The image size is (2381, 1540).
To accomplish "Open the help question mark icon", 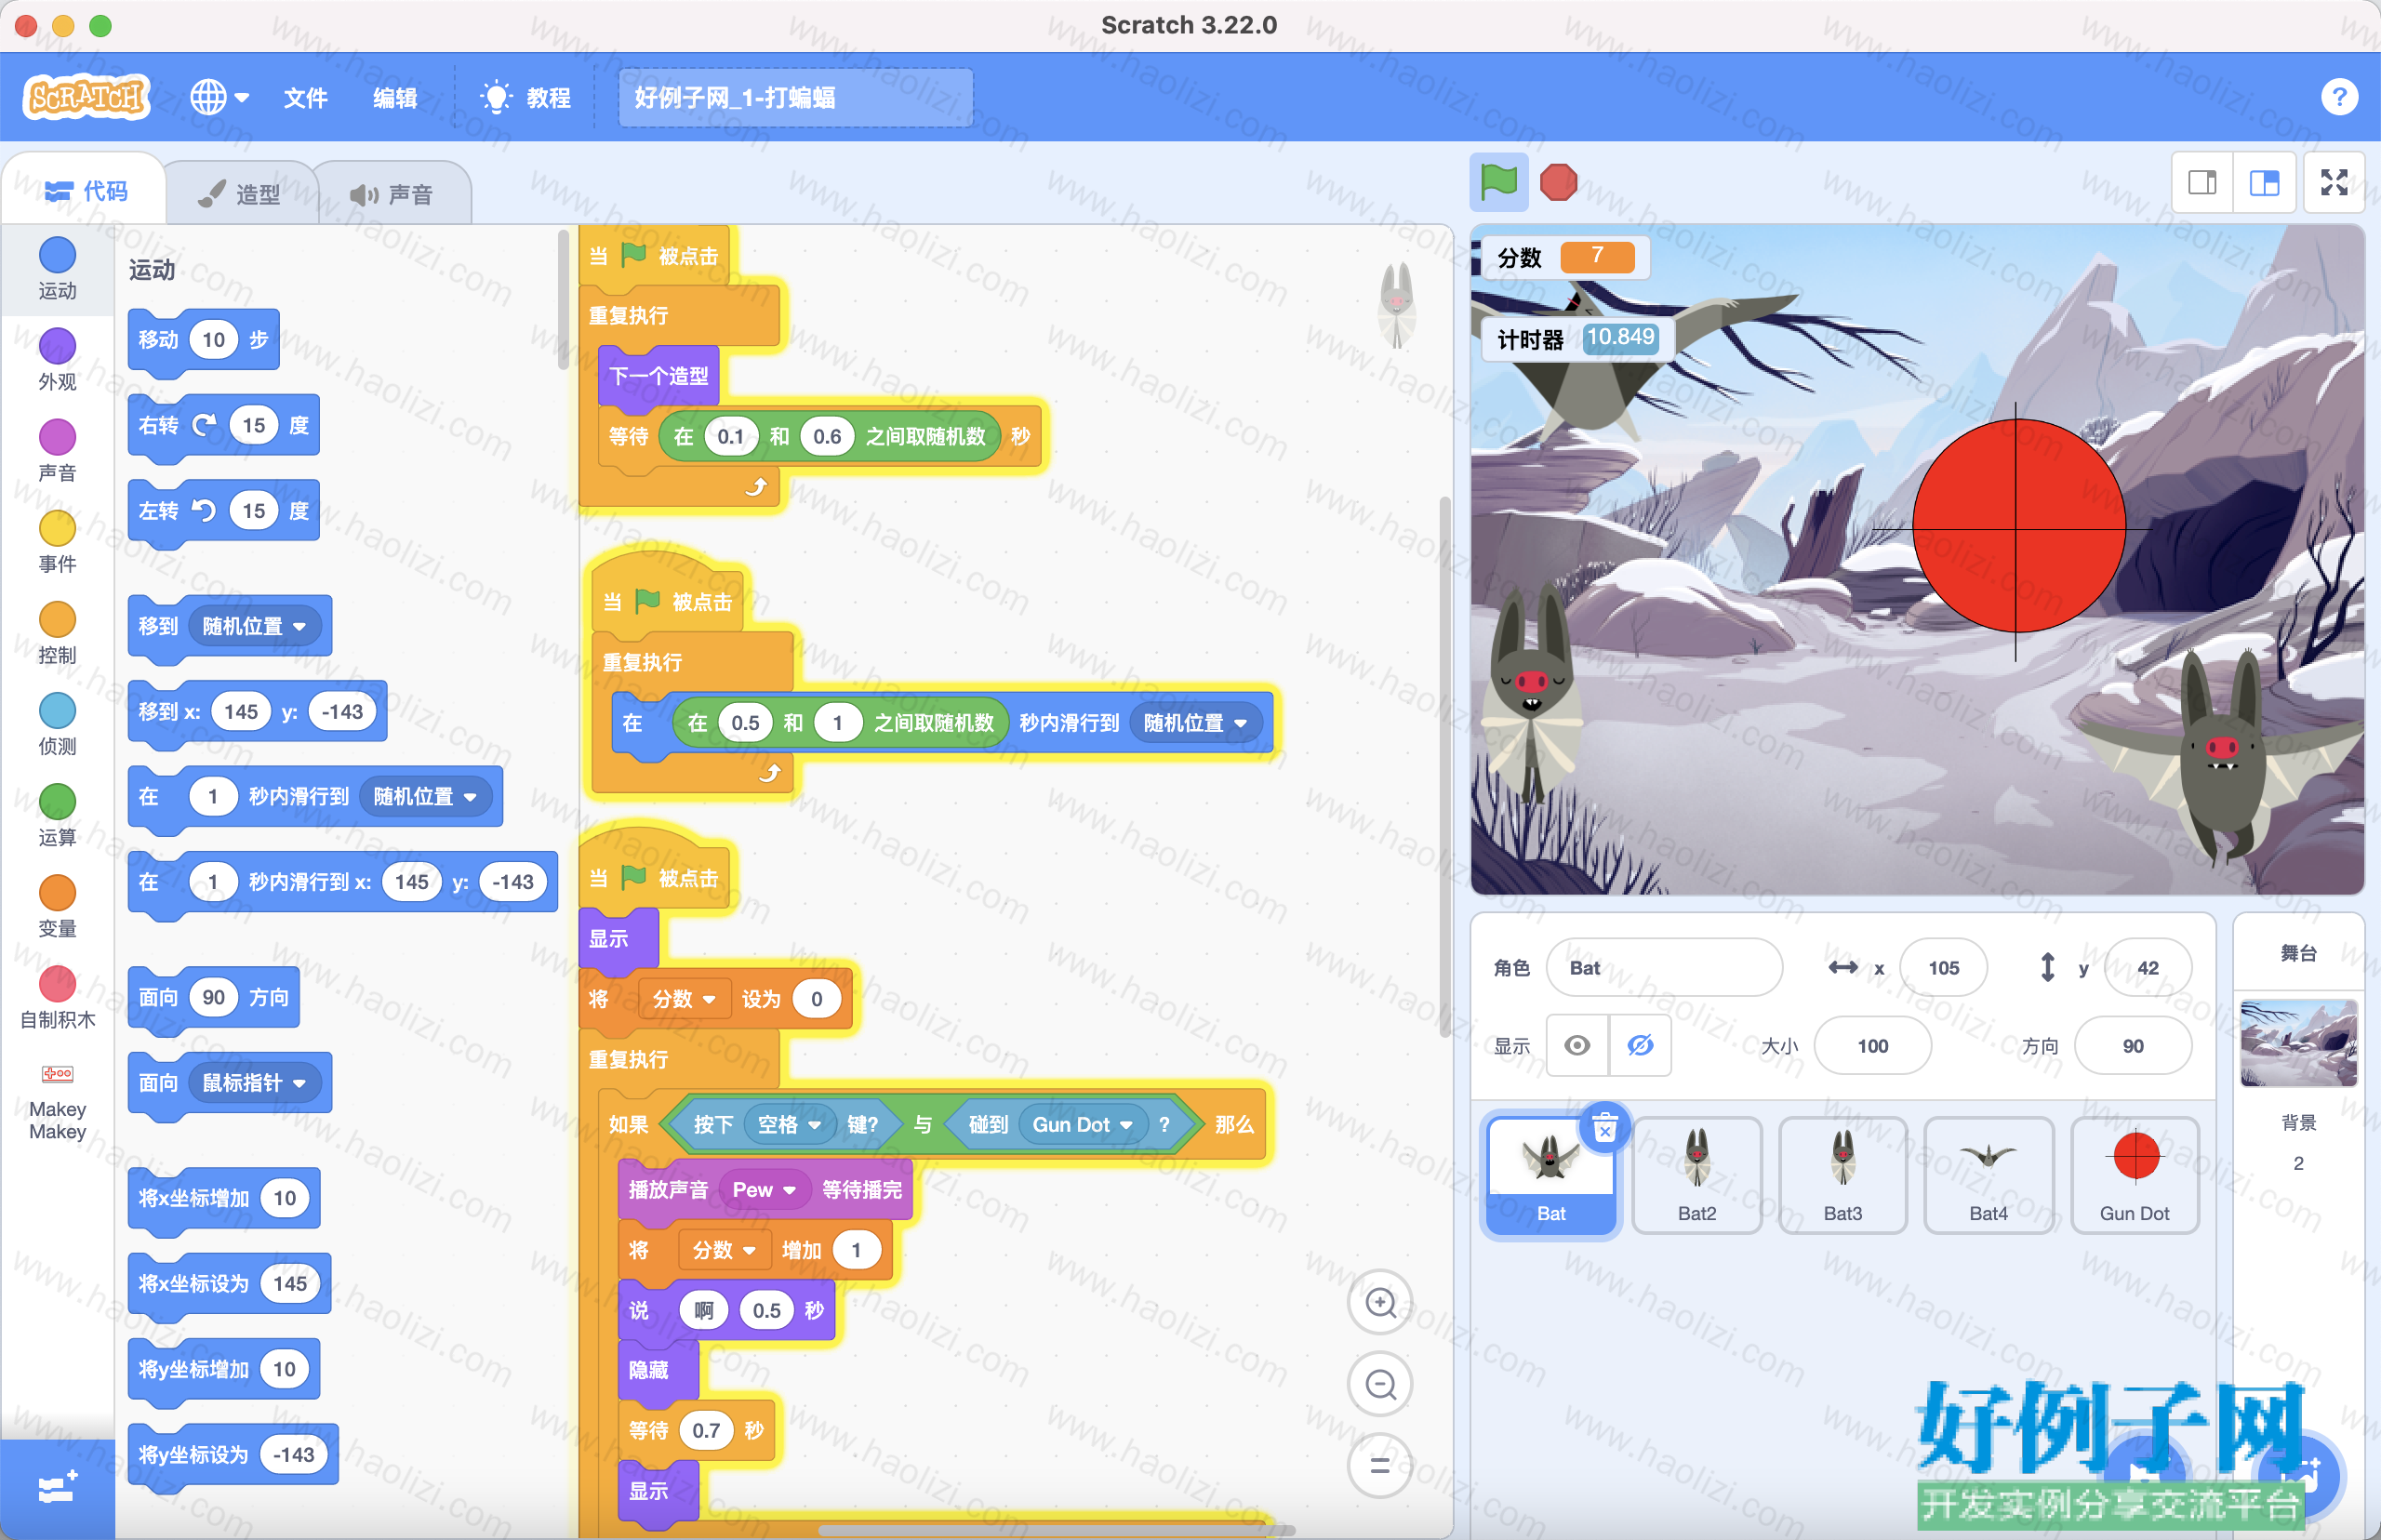I will coord(2338,97).
